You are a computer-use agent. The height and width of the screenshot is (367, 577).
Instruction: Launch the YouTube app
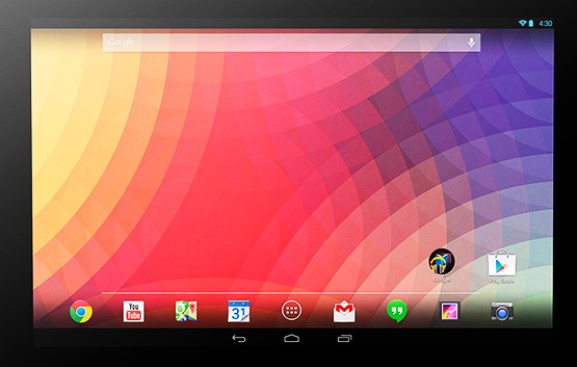[x=134, y=311]
